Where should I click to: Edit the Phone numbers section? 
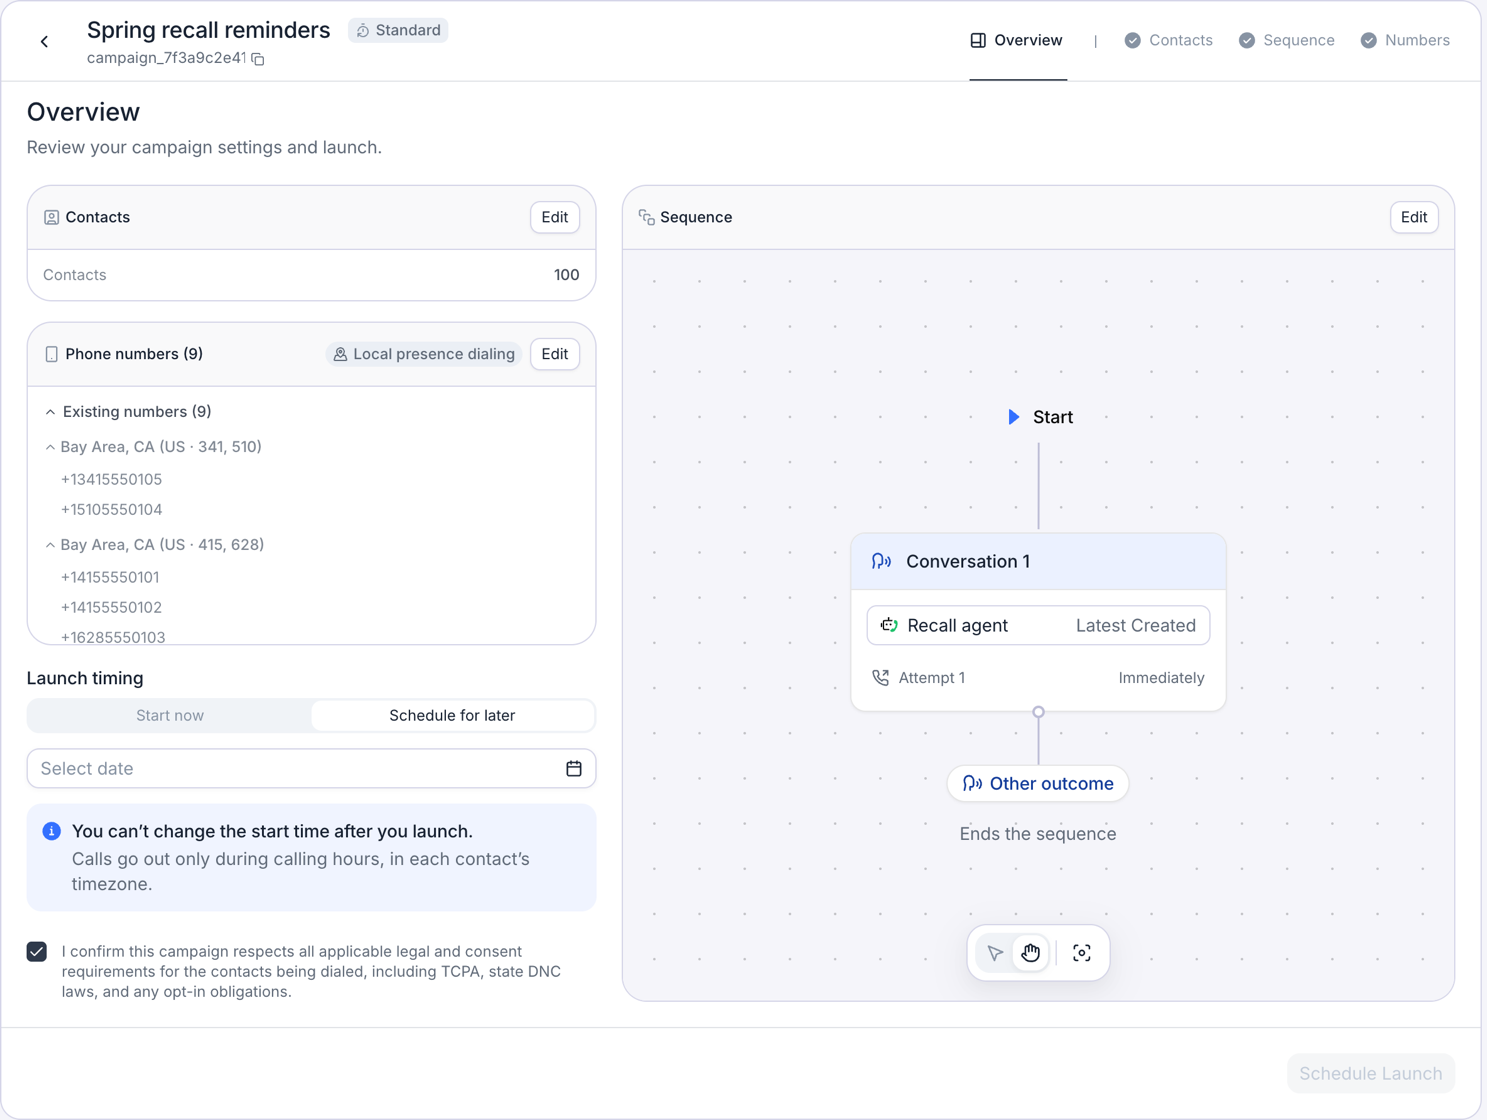pos(555,354)
